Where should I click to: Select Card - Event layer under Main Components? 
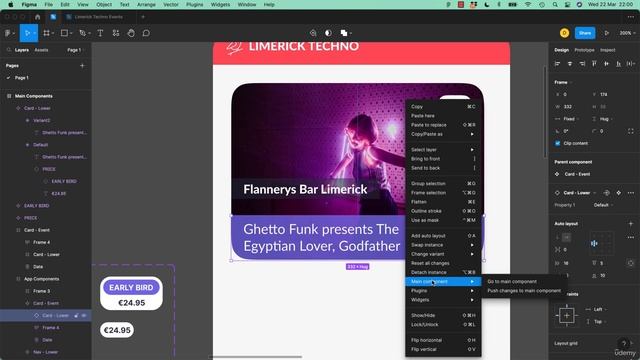37,230
